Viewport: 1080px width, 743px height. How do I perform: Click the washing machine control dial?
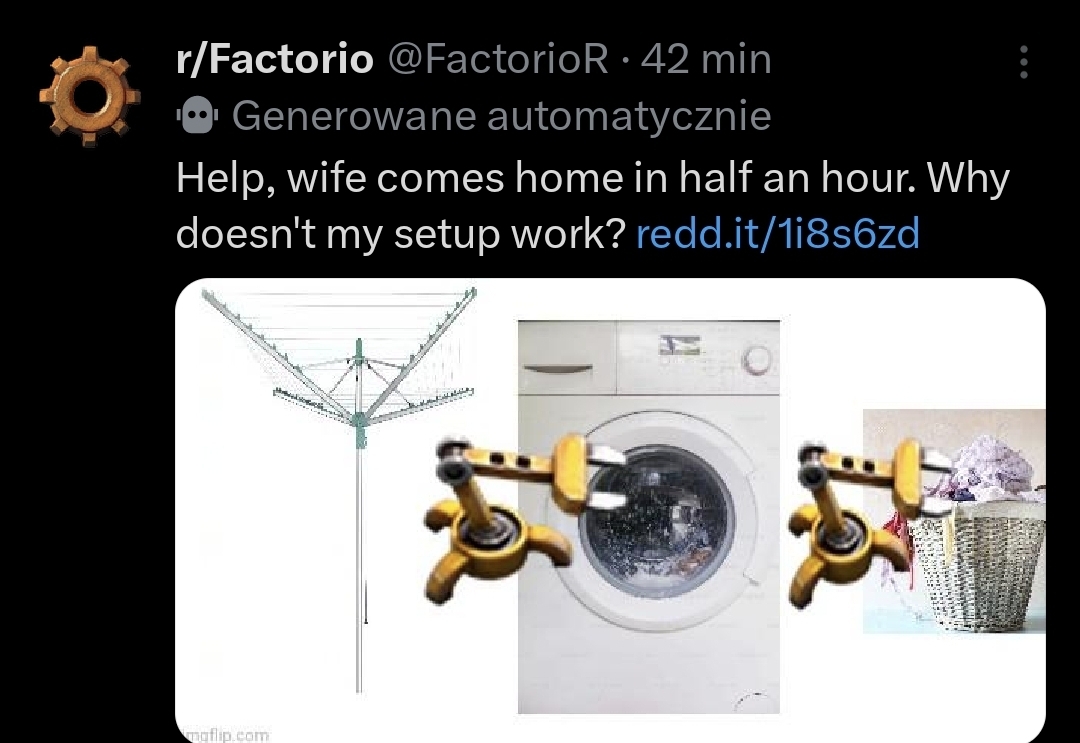pos(756,359)
